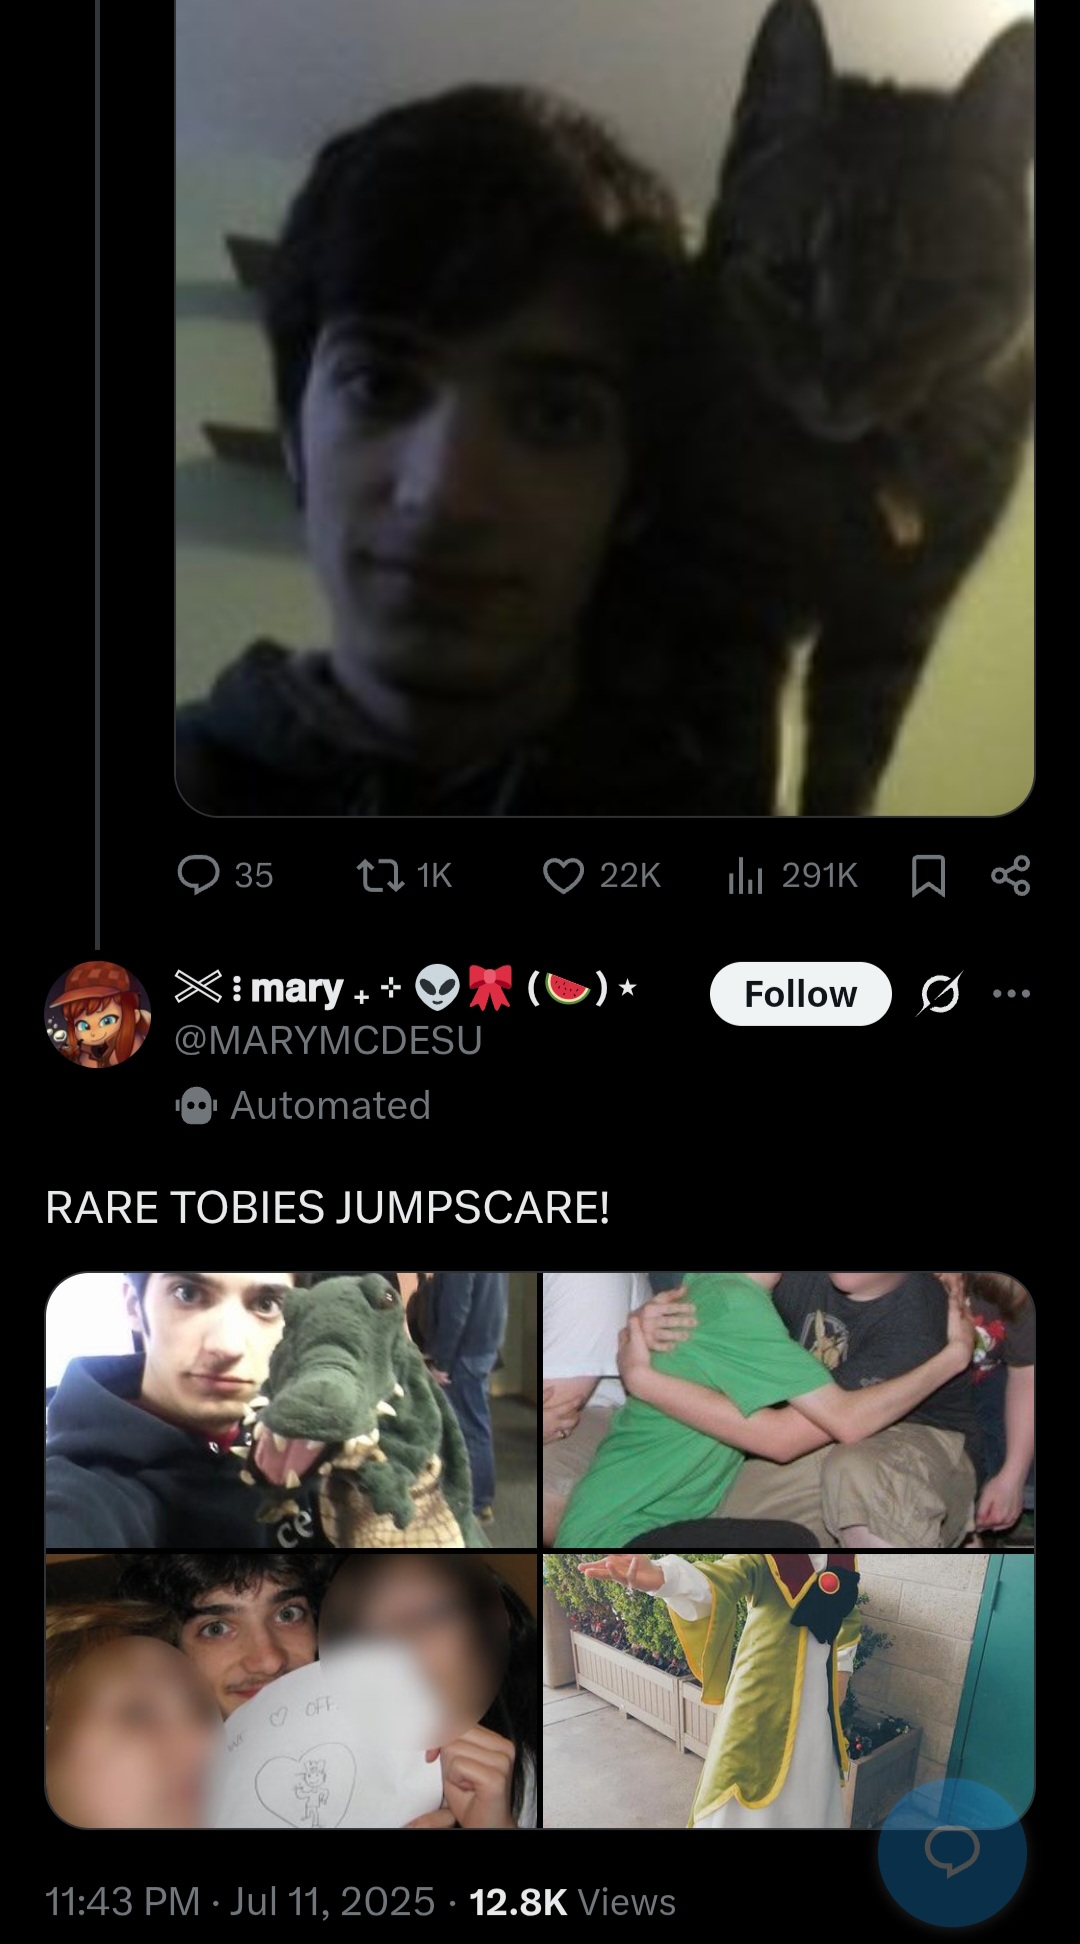The height and width of the screenshot is (1944, 1080).
Task: Open the three-dot more options menu
Action: coord(1011,994)
